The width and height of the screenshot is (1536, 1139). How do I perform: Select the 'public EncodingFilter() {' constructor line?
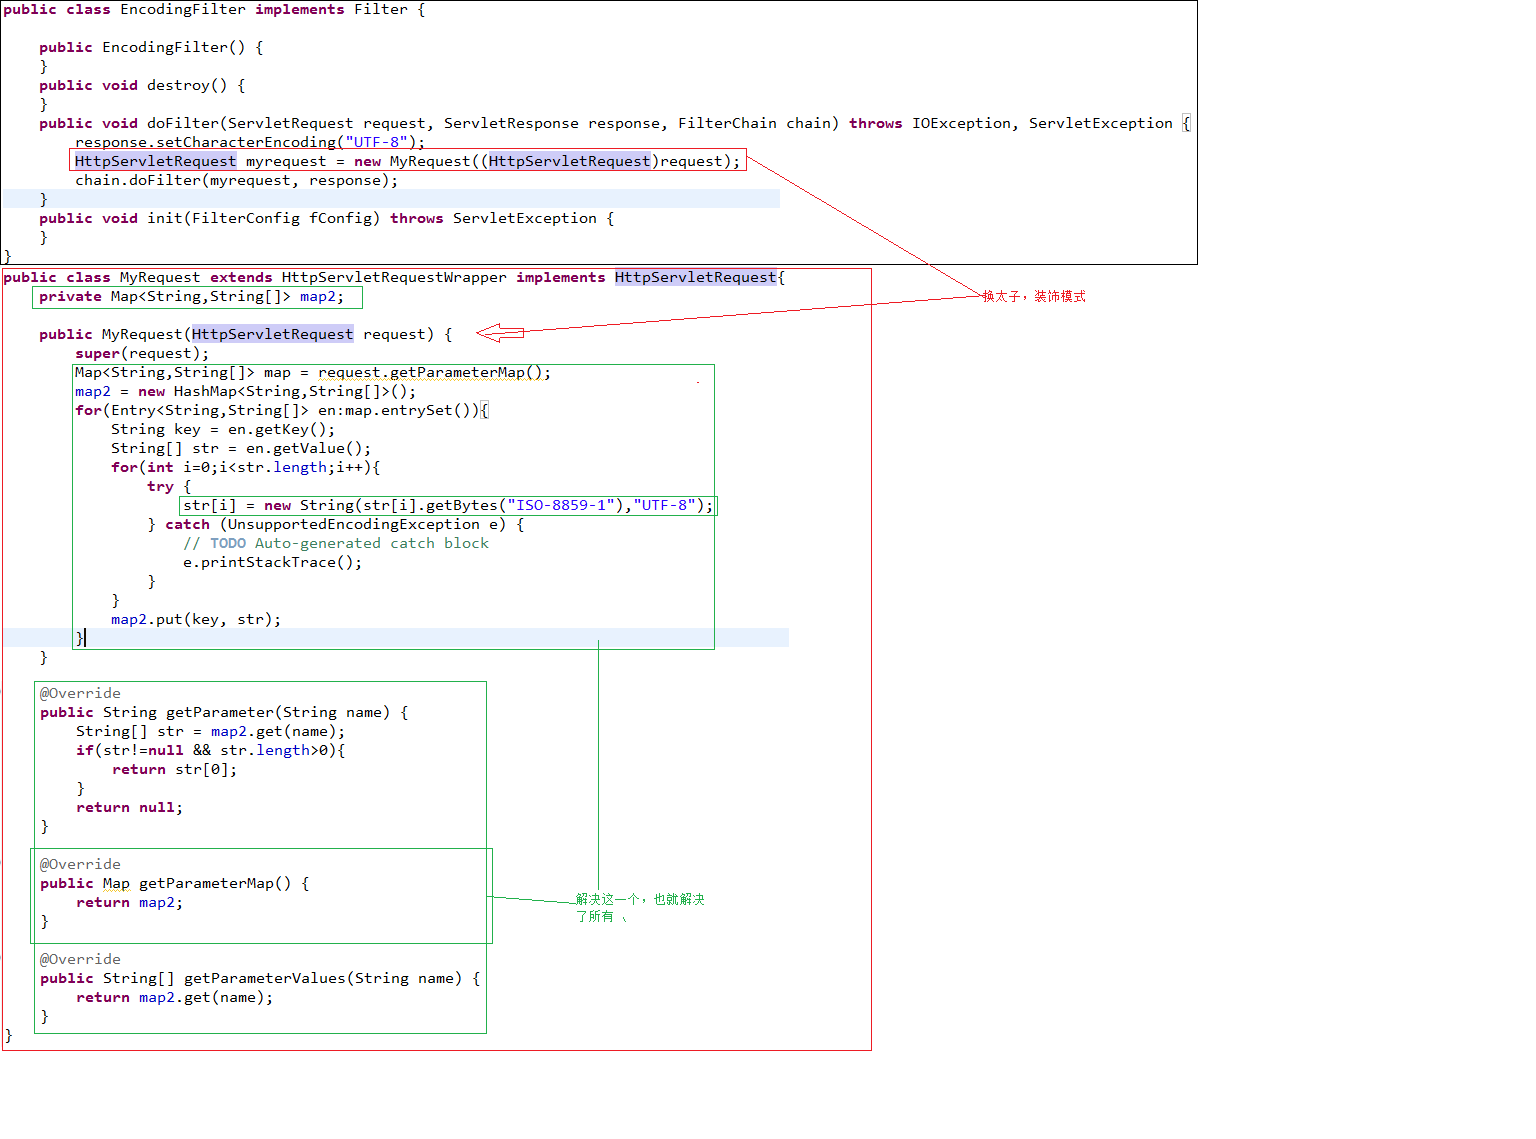point(151,48)
